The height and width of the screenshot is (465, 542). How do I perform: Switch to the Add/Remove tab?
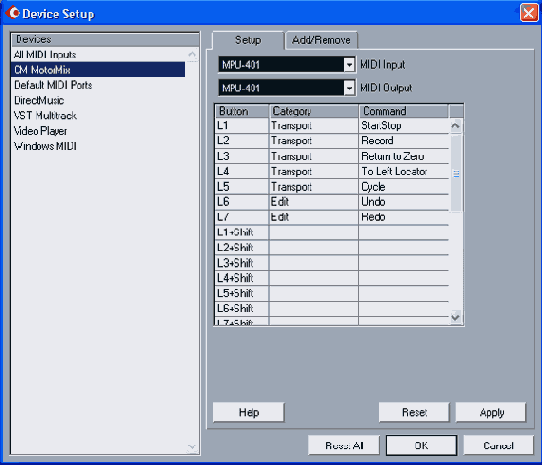coord(321,40)
